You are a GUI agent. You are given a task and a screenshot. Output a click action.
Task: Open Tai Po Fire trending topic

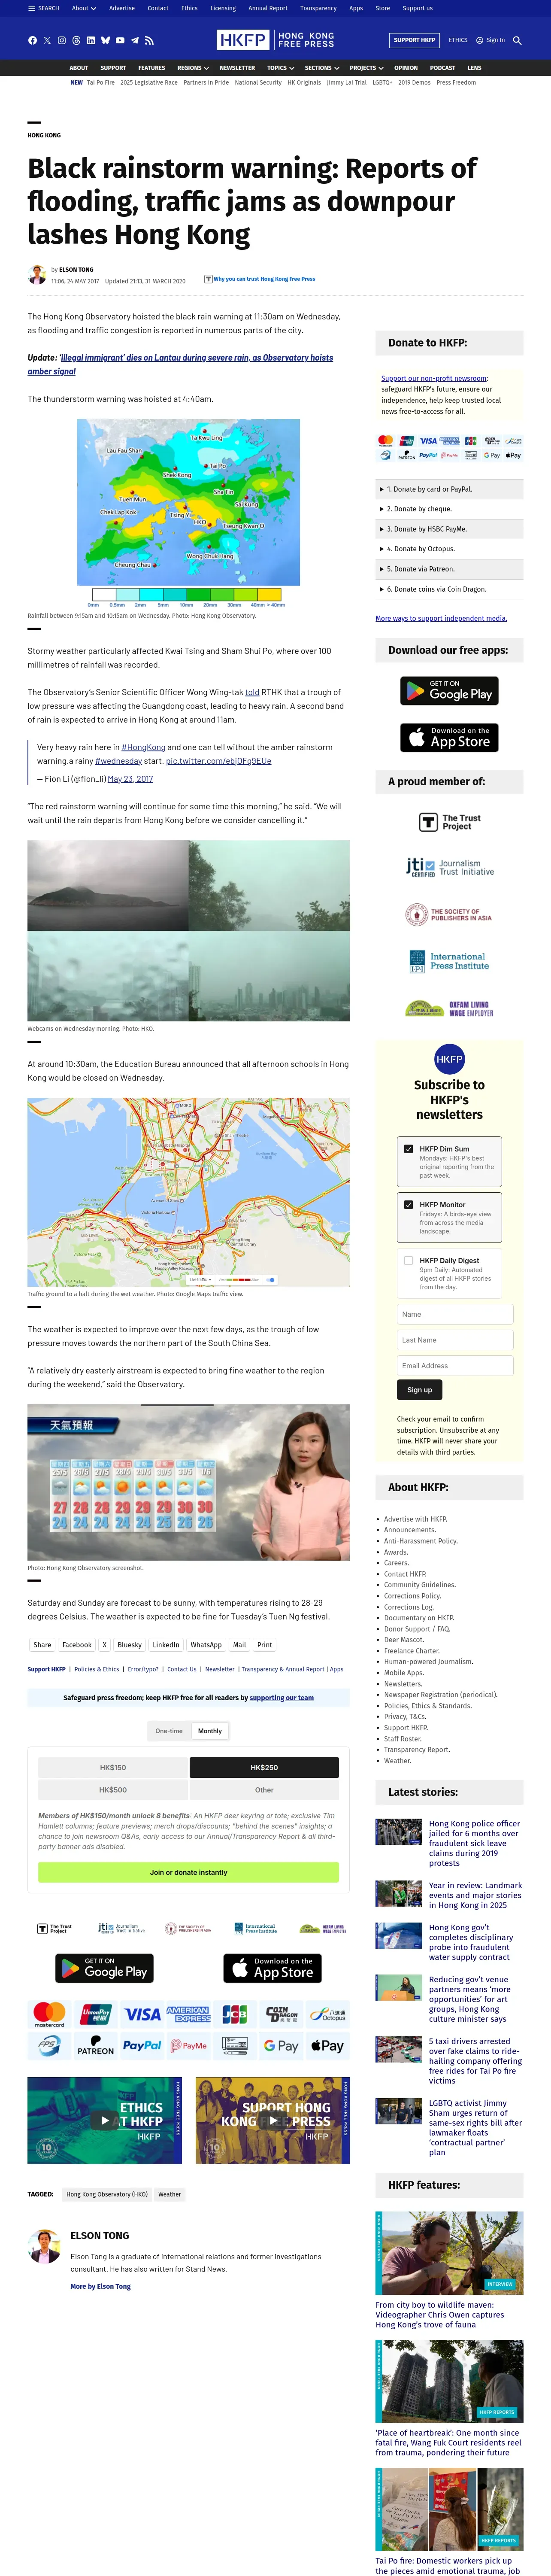tap(101, 83)
